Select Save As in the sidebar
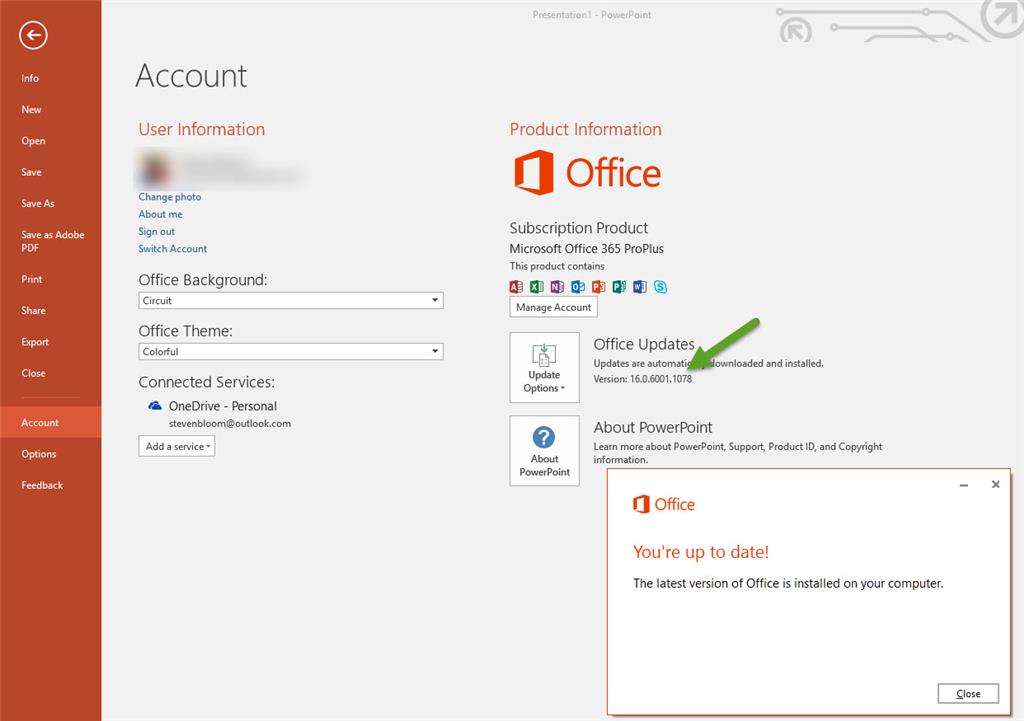 (x=38, y=204)
